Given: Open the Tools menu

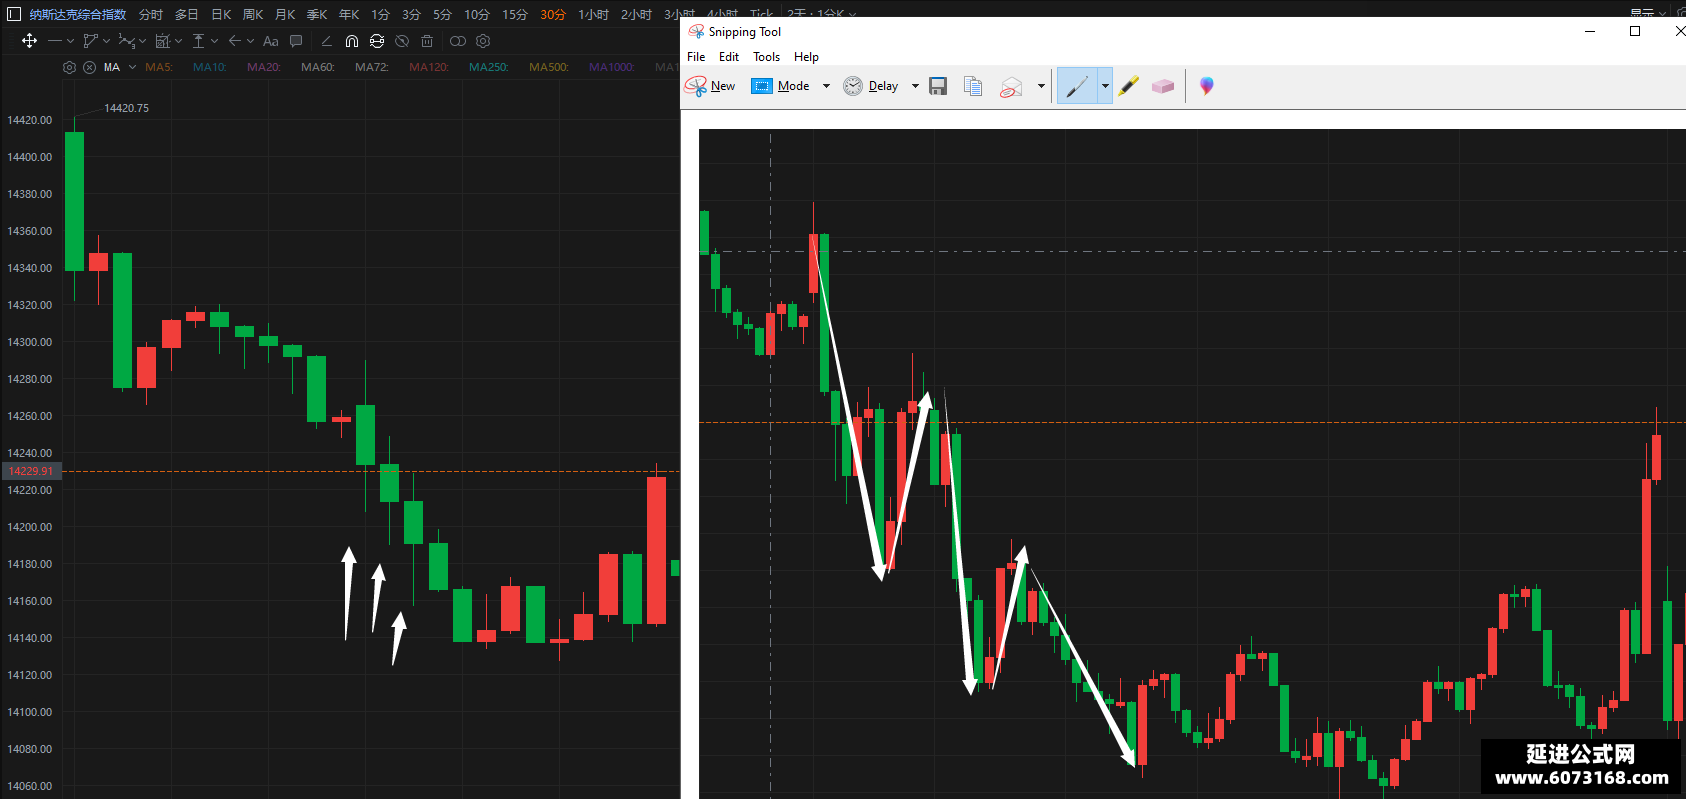Looking at the screenshot, I should (x=766, y=57).
